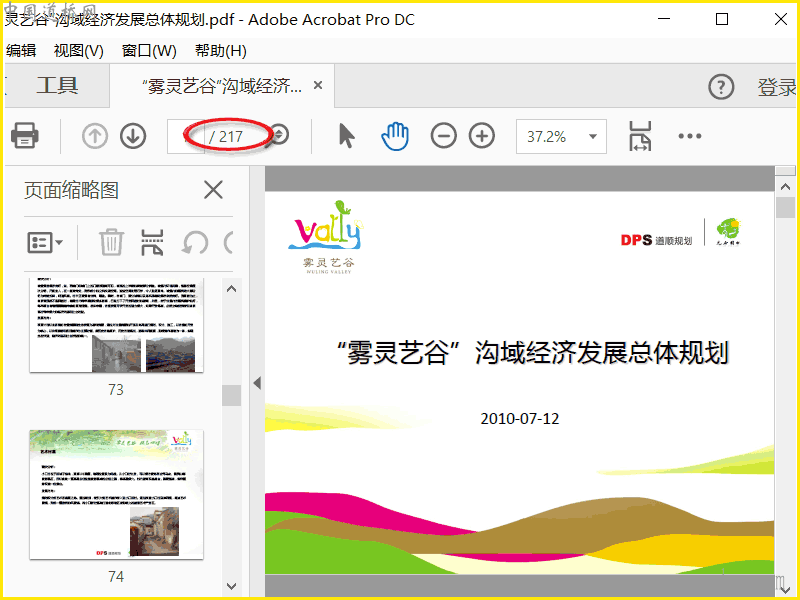The width and height of the screenshot is (800, 600).
Task: Zoom in with the plus button
Action: (482, 136)
